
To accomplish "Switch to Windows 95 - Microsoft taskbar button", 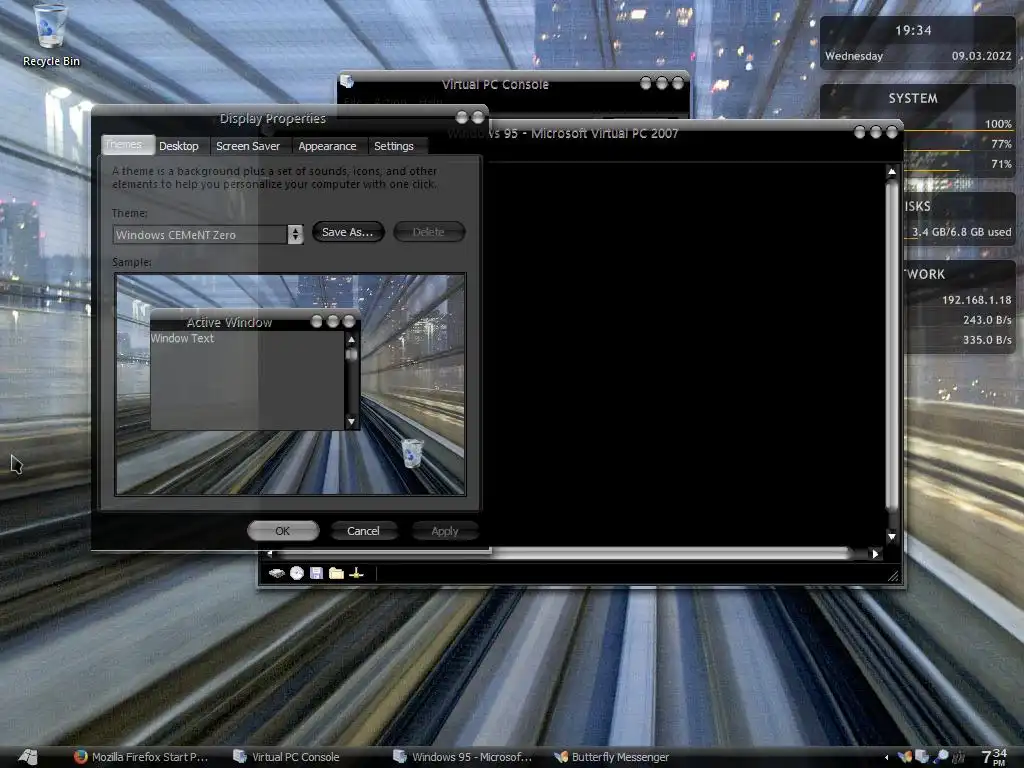I will [463, 757].
